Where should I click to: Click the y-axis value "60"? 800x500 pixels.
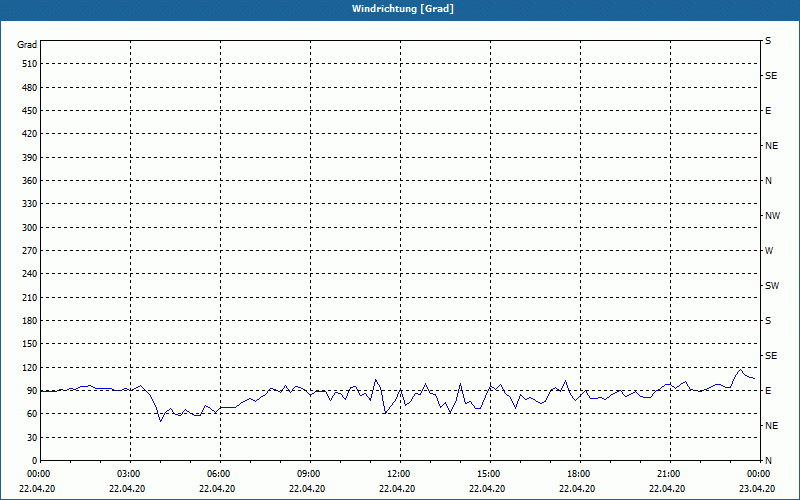pos(32,414)
